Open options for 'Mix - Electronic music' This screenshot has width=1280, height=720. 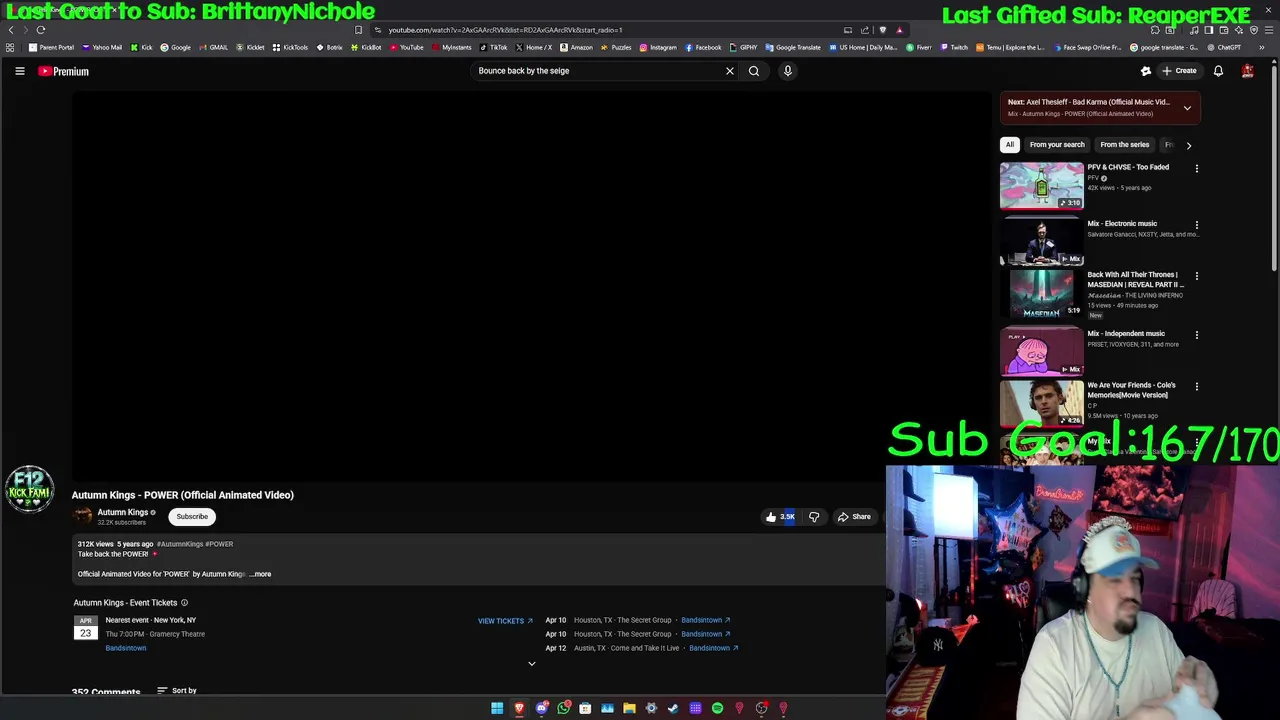[x=1197, y=225]
